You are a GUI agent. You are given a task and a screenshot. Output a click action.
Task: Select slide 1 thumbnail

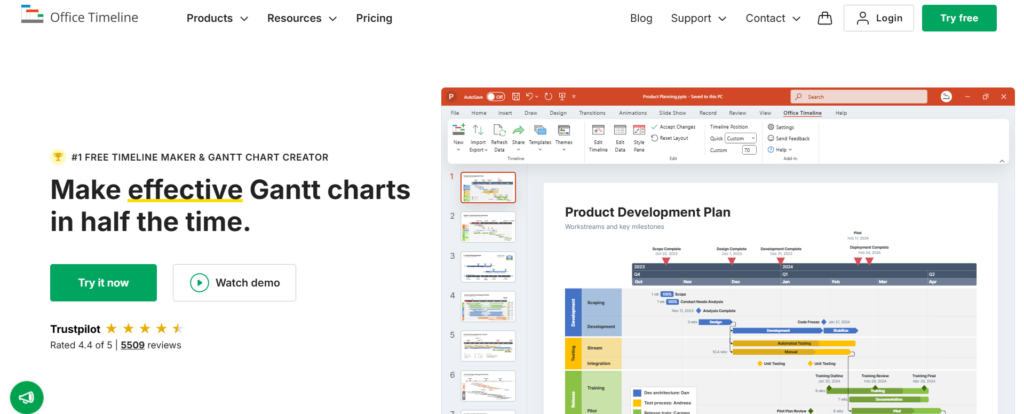488,187
